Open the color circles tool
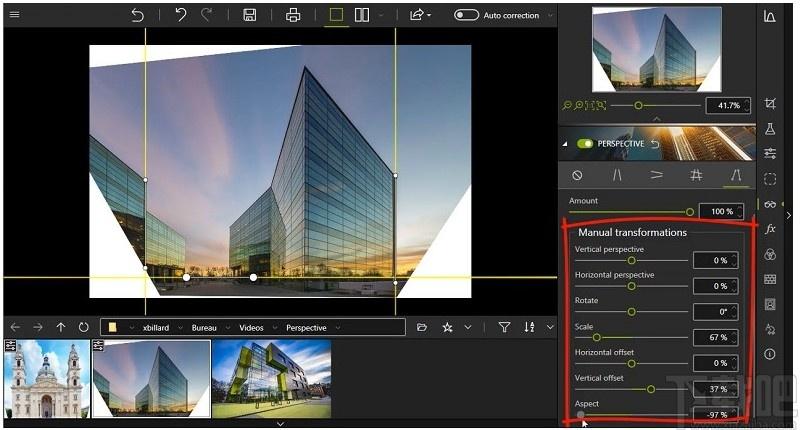This screenshot has height=430, width=800. click(770, 254)
